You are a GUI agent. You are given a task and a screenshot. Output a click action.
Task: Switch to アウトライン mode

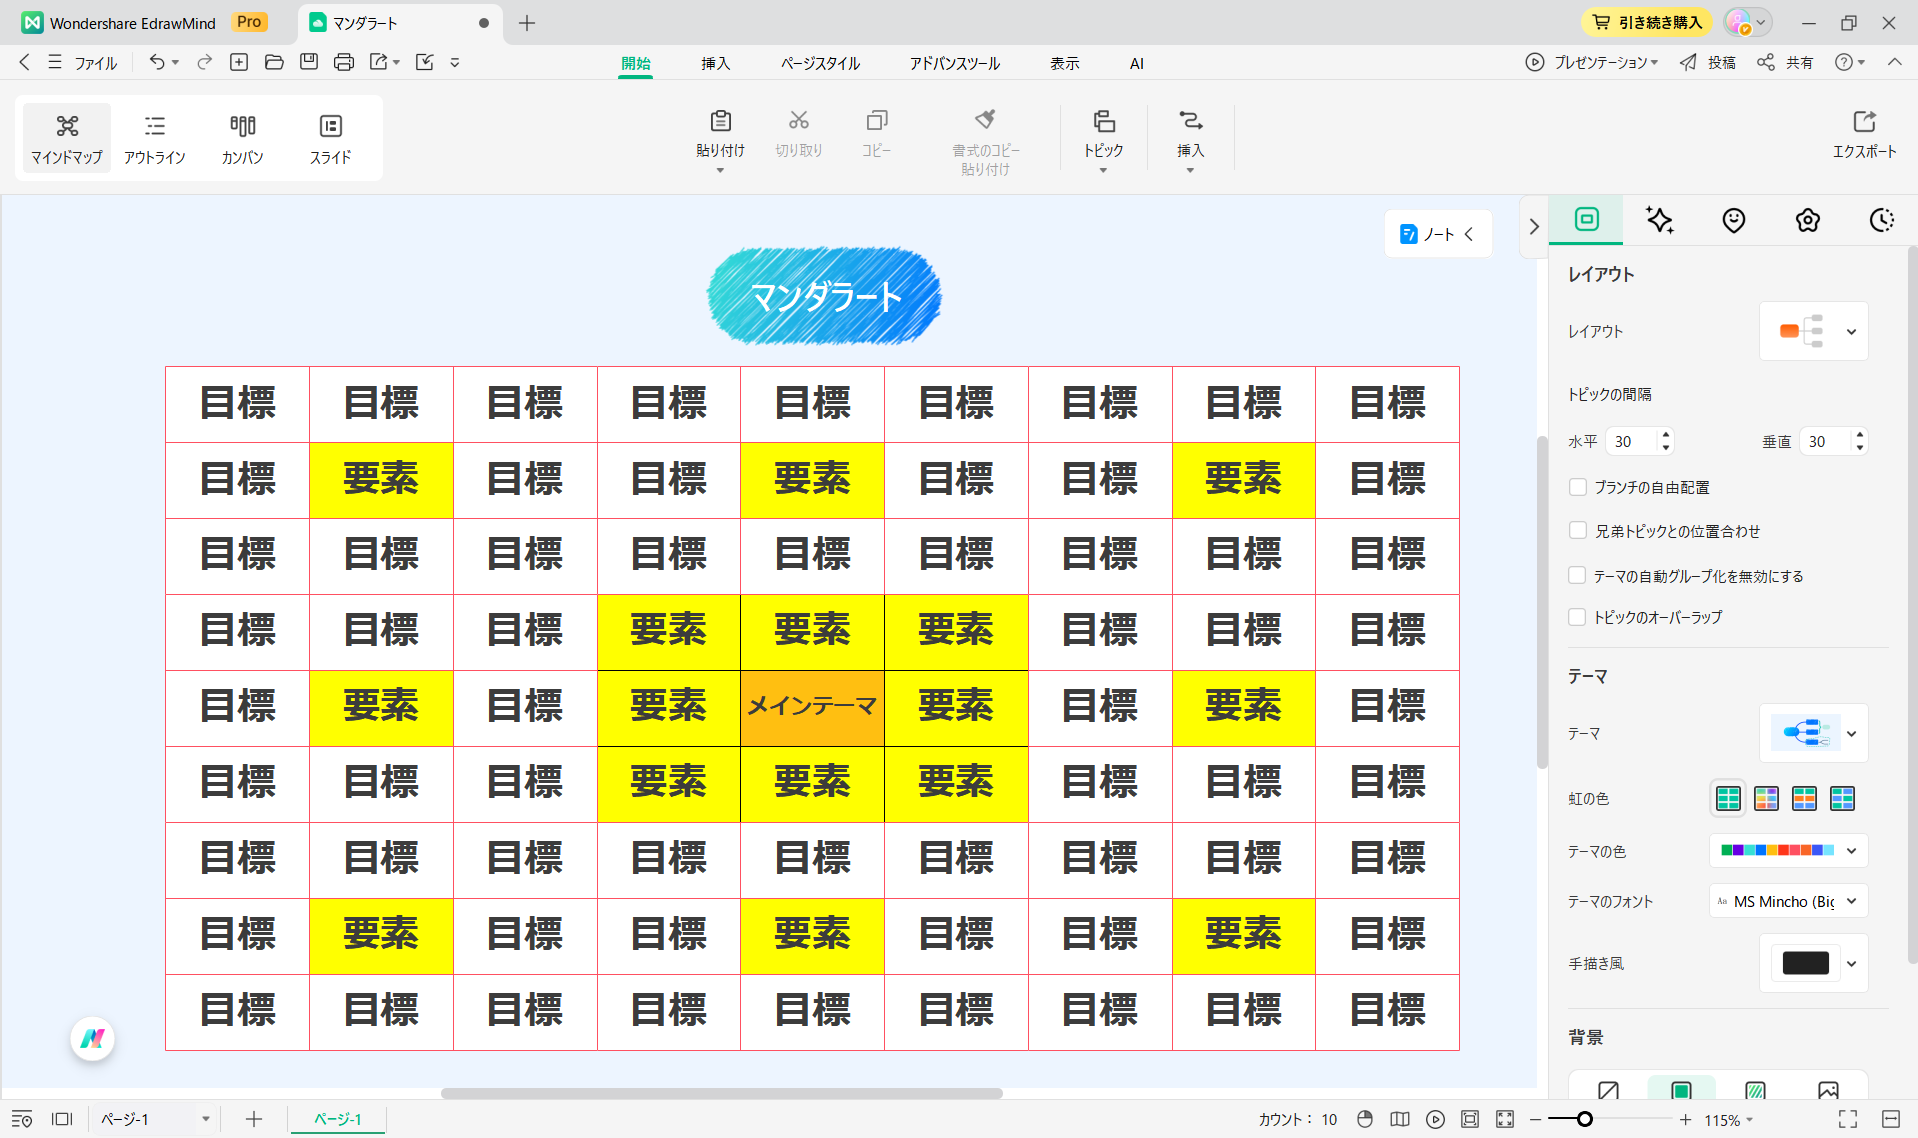pos(154,137)
